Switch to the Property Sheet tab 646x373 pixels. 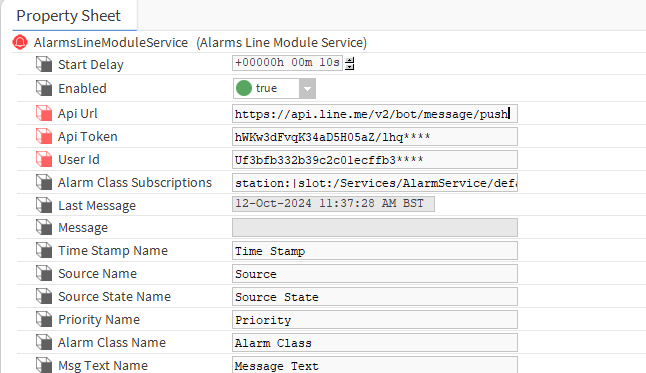[68, 16]
